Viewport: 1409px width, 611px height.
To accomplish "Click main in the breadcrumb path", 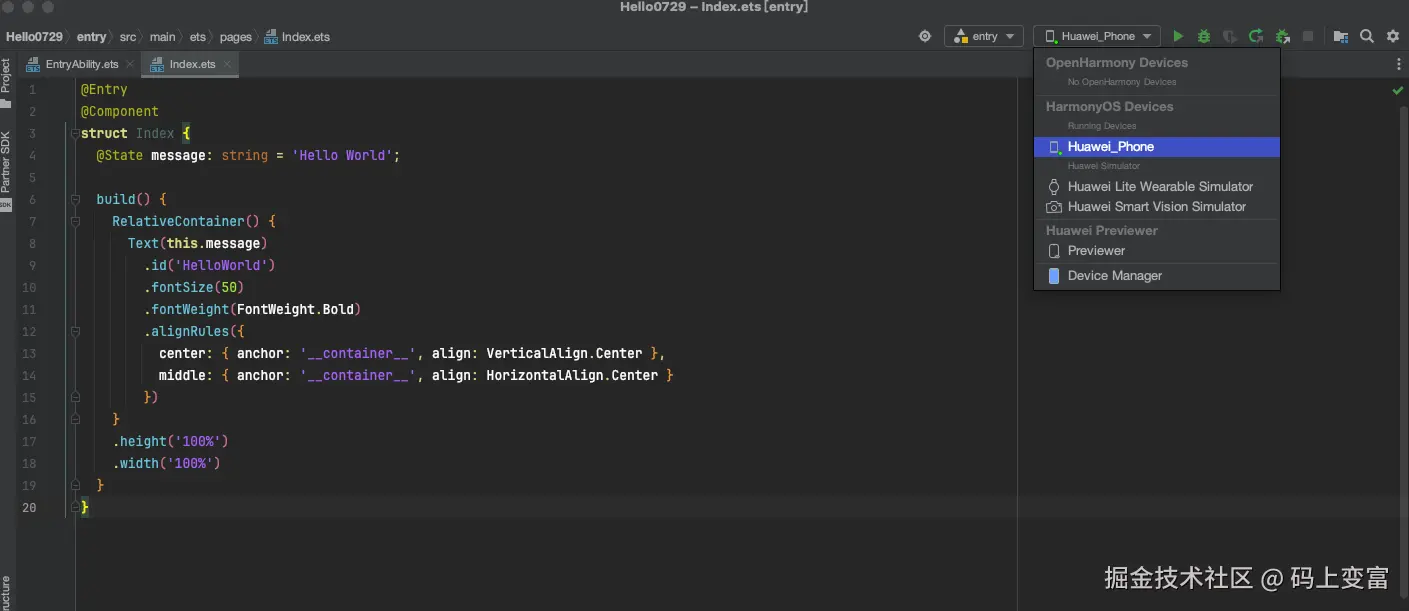I will (163, 37).
